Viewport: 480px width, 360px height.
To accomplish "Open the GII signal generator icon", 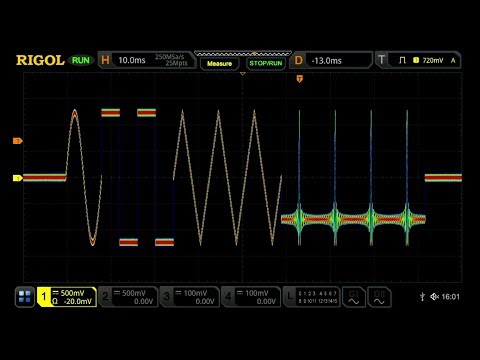I will click(x=379, y=297).
